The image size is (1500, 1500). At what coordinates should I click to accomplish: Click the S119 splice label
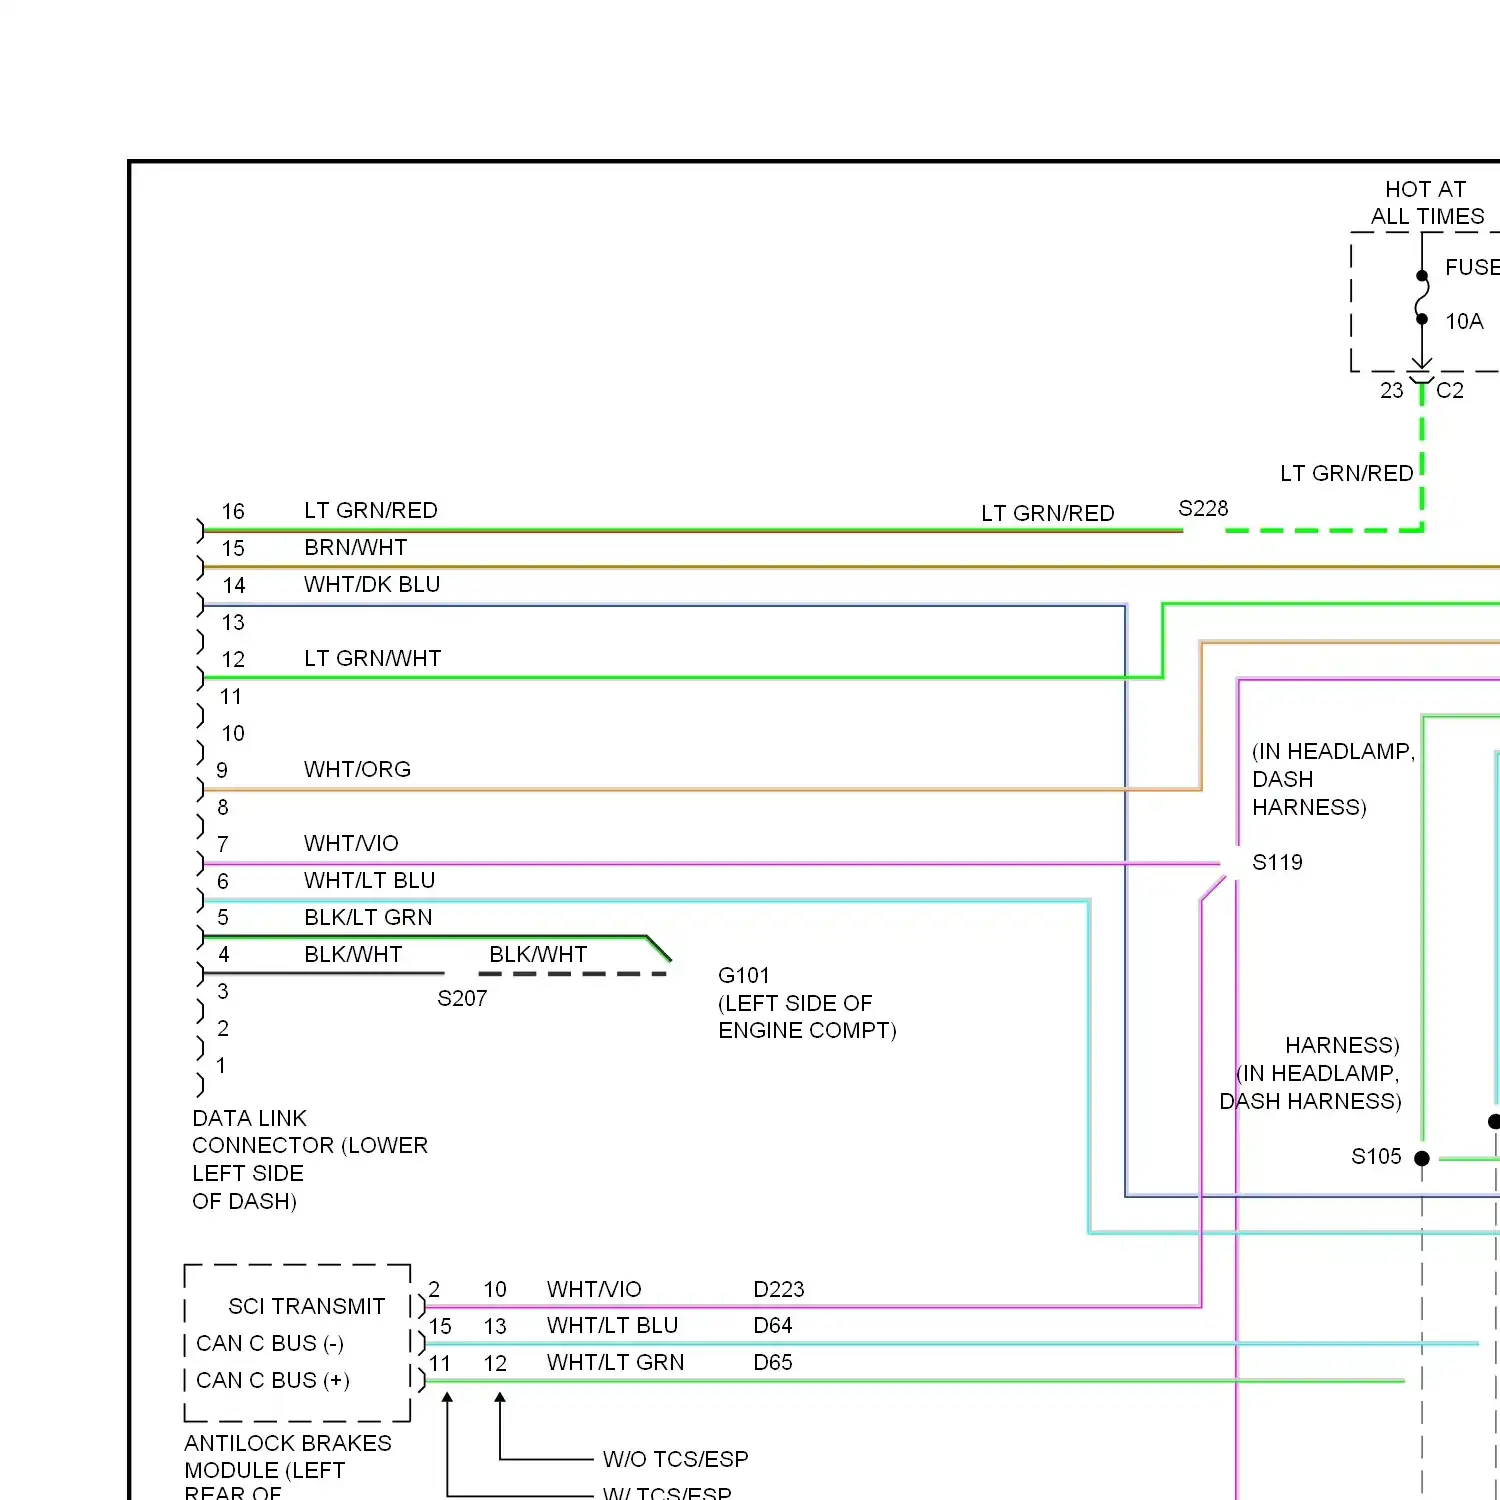[1277, 862]
